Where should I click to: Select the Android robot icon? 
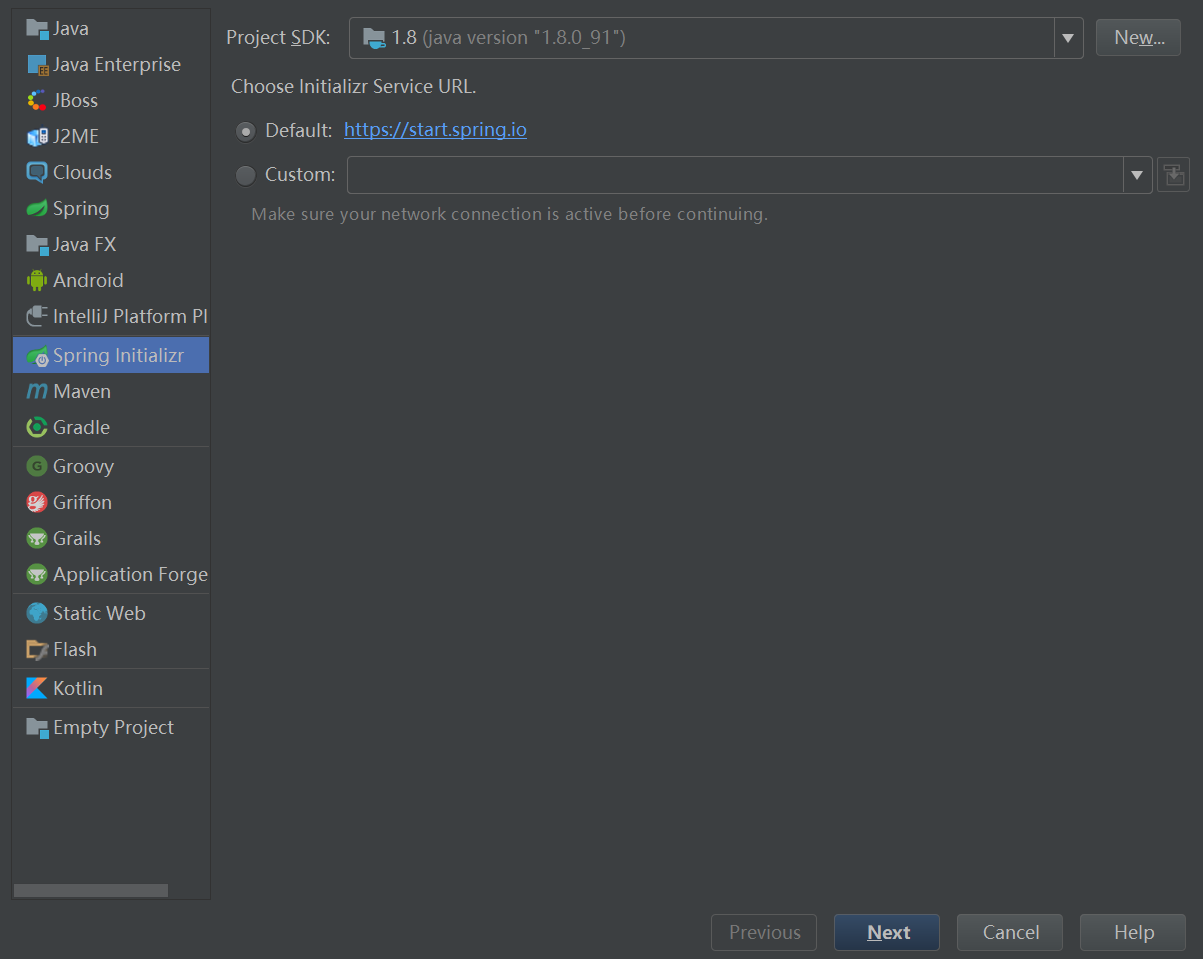pyautogui.click(x=37, y=280)
